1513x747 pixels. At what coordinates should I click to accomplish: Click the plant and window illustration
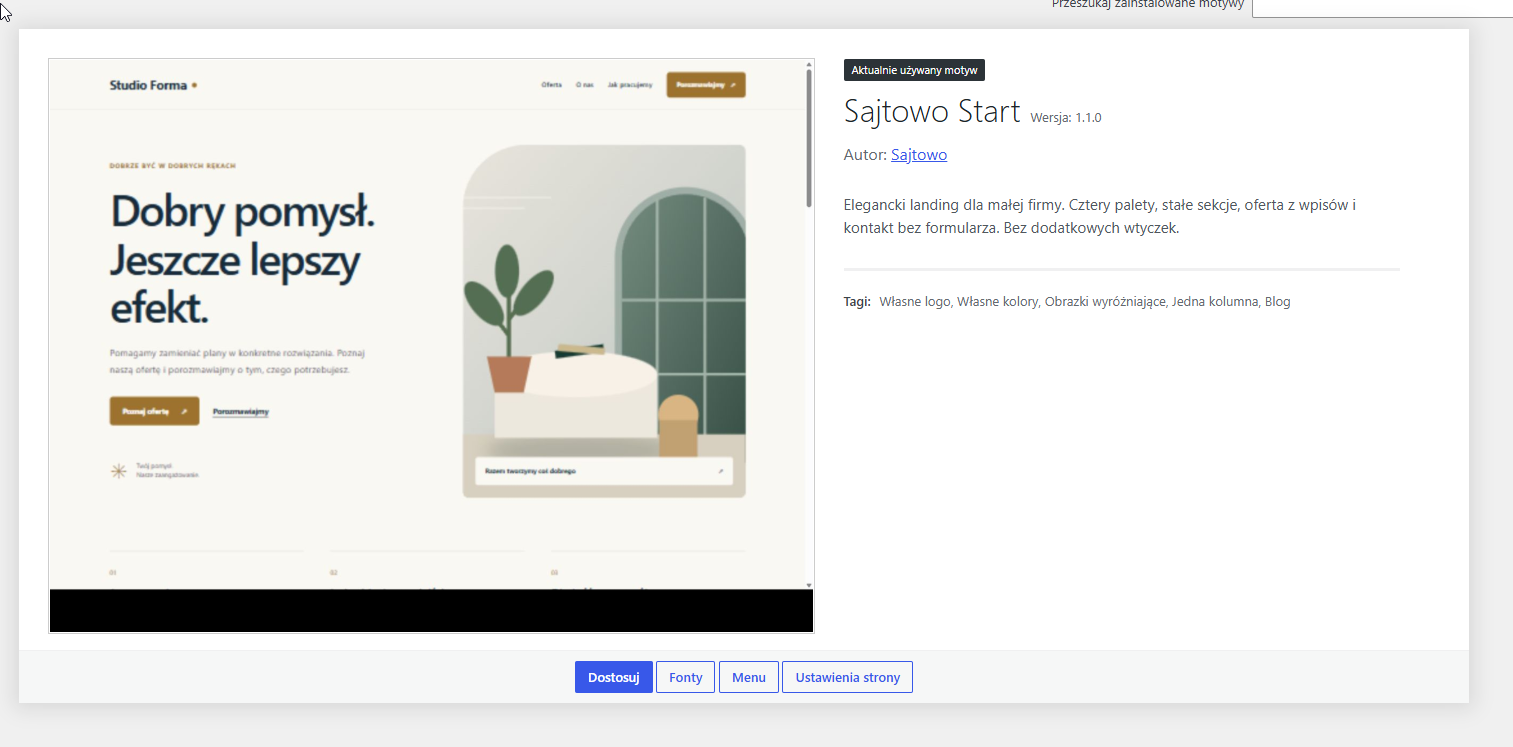pos(604,321)
